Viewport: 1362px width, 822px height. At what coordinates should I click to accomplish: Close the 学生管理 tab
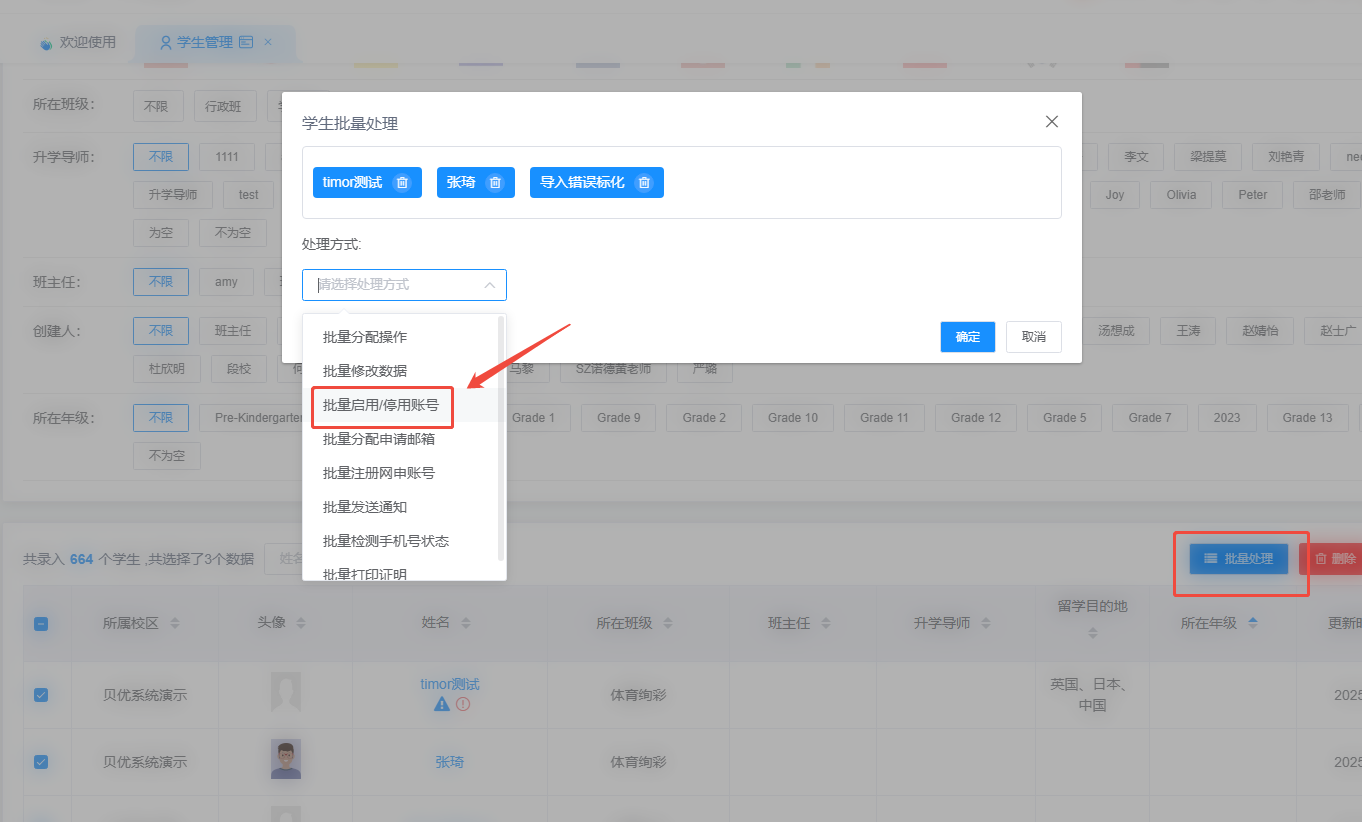(268, 42)
